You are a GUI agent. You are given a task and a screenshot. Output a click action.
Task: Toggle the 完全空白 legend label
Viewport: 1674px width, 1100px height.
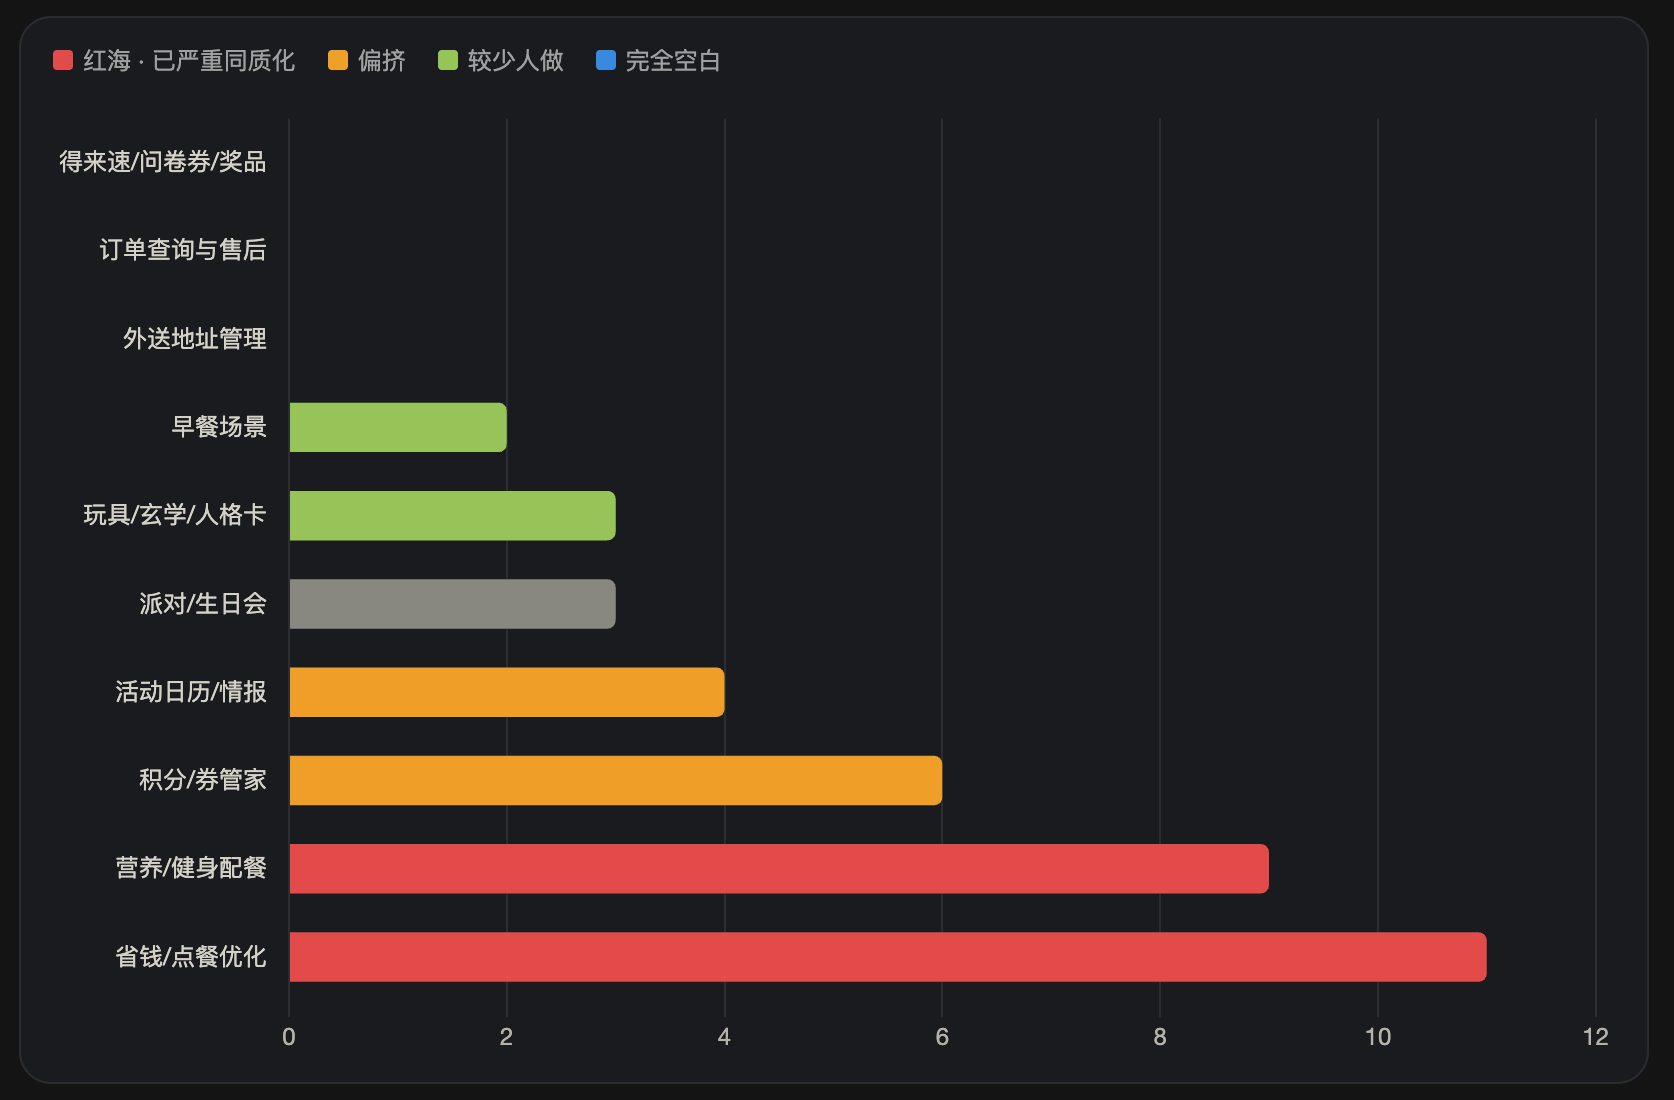[x=673, y=61]
